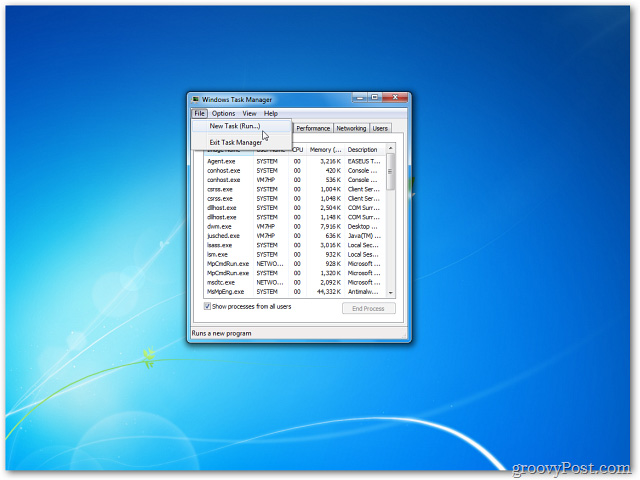The height and width of the screenshot is (480, 640).
Task: Click the Java(TM) ... description cell
Action: (x=364, y=236)
